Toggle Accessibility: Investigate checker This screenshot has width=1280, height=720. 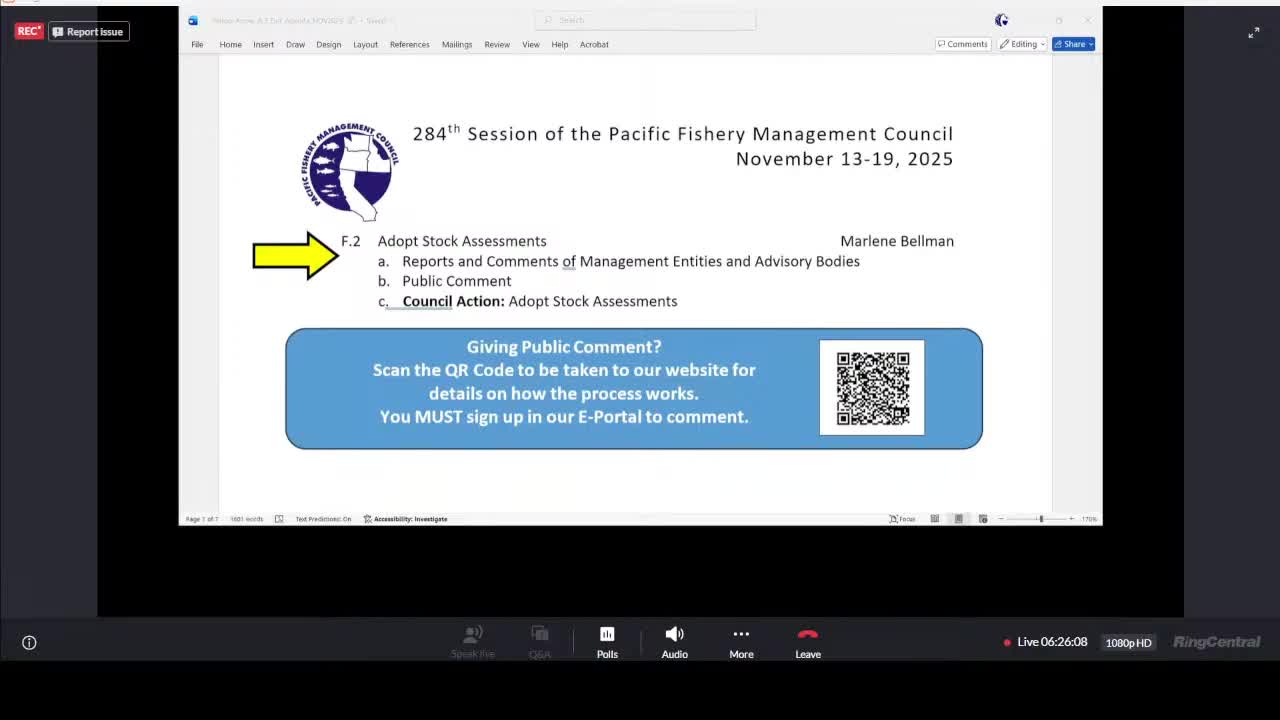[x=406, y=518]
